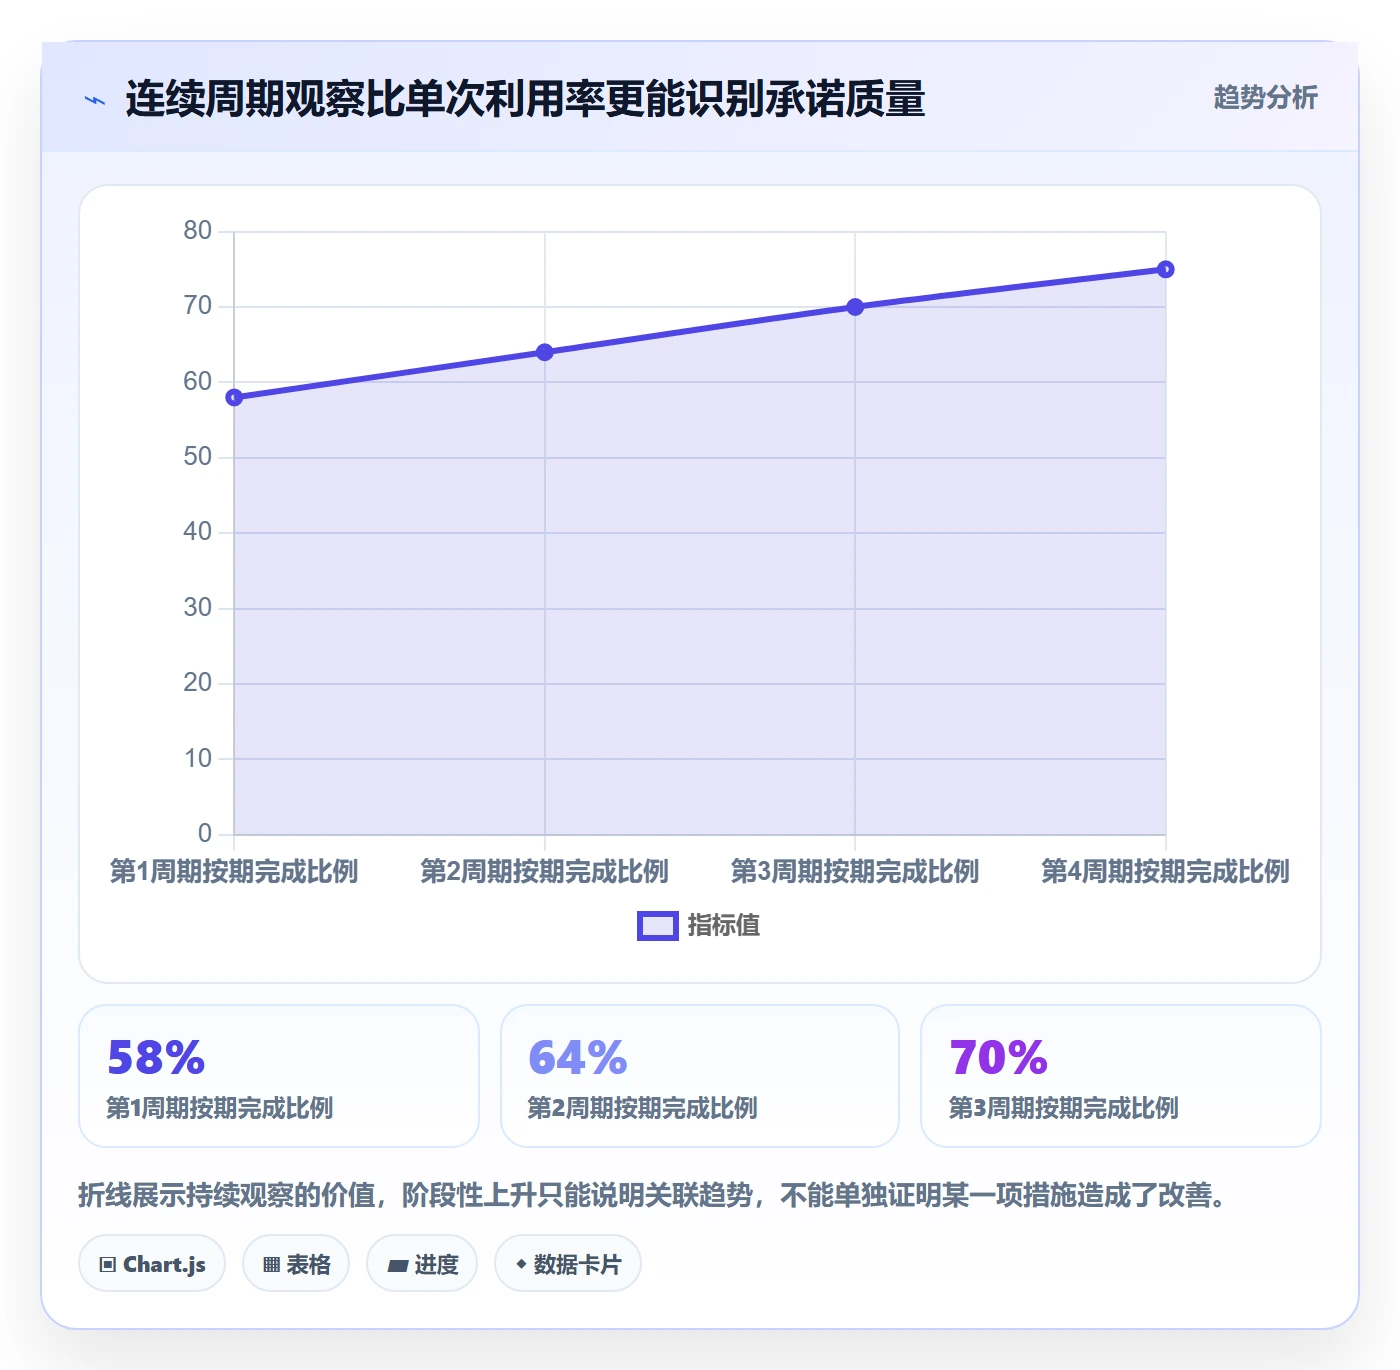
Task: Click the lightning bolt icon beside the title
Action: pyautogui.click(x=95, y=100)
